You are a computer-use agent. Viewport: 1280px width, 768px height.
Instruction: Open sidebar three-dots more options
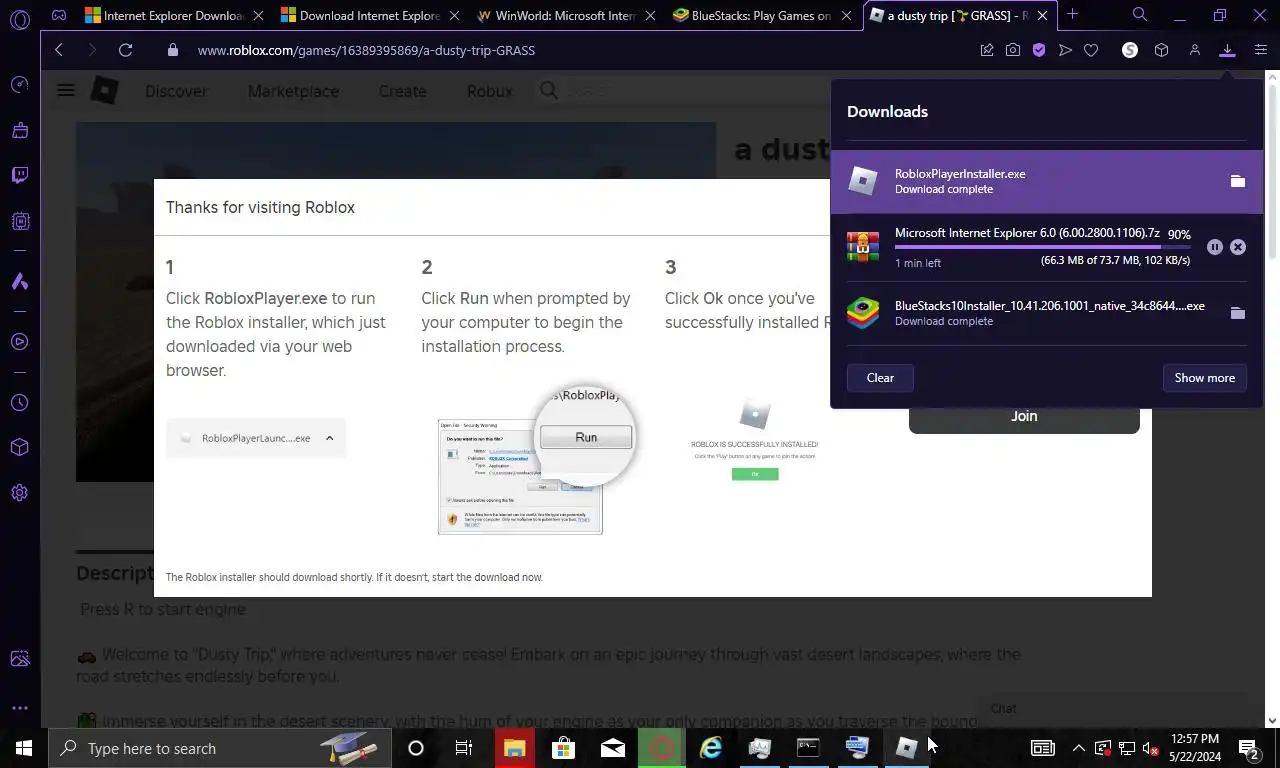tap(19, 708)
